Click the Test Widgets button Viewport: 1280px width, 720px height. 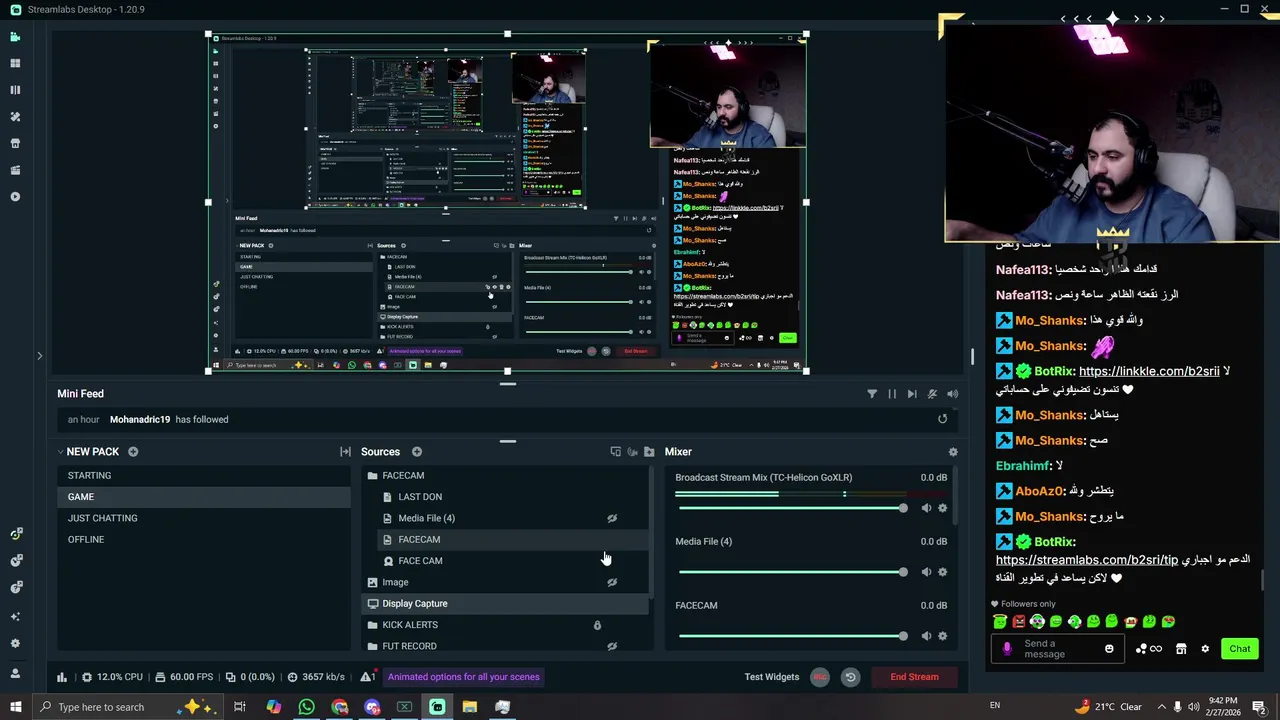click(772, 677)
